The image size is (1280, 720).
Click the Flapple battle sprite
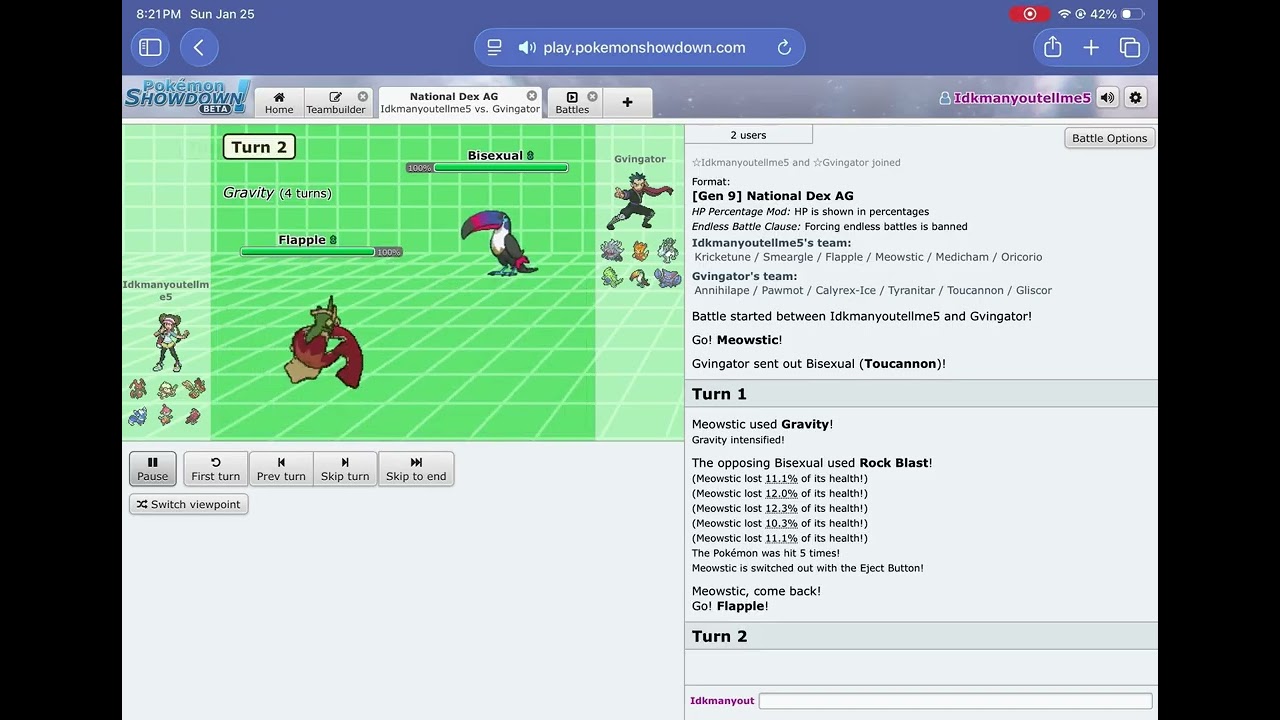[325, 343]
